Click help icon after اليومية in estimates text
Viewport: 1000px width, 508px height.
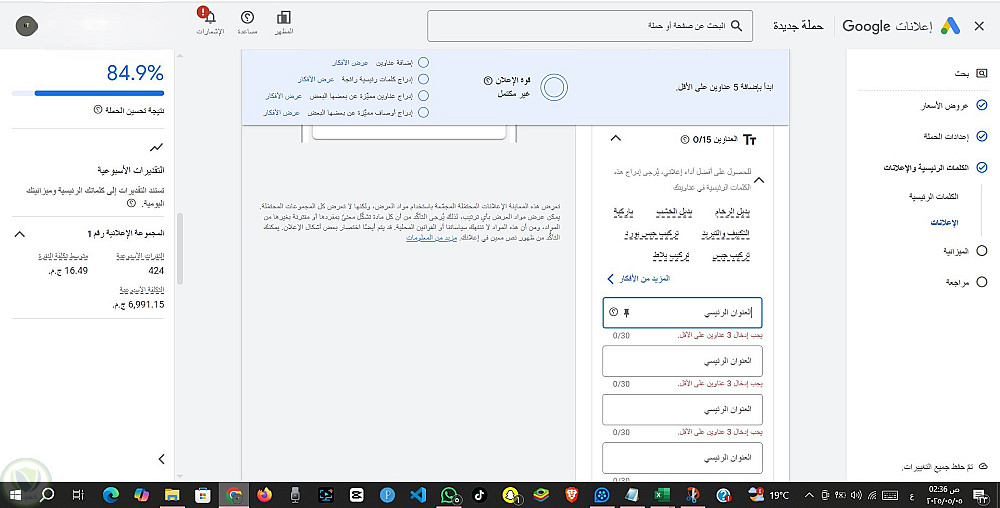click(131, 203)
